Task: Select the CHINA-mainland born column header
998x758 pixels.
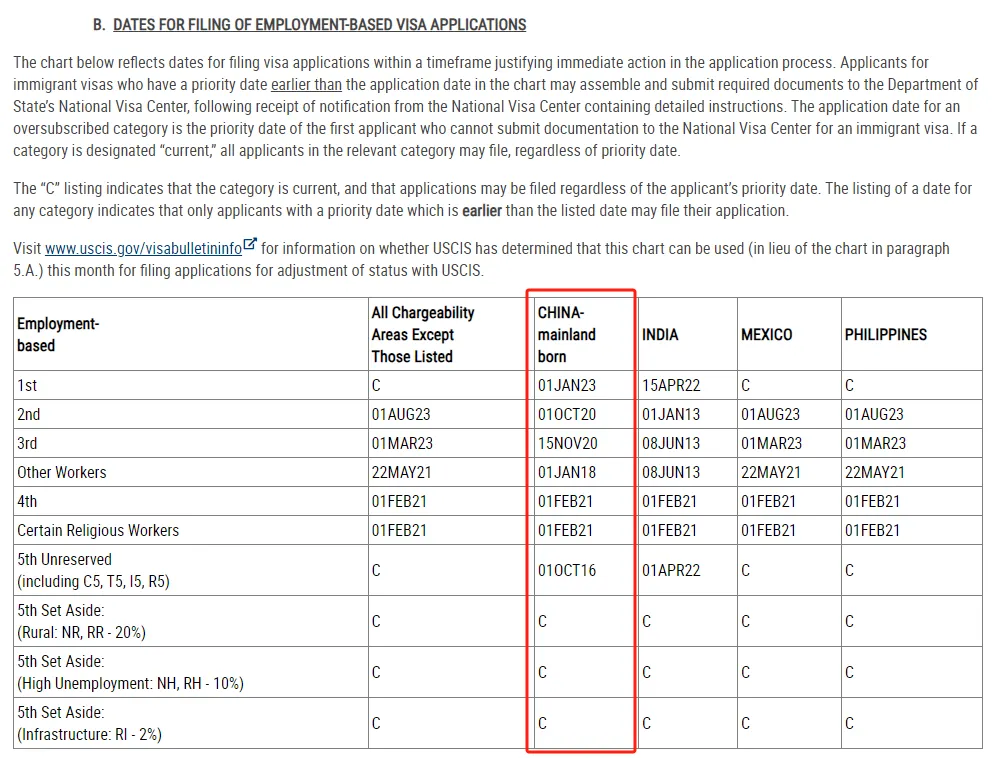Action: pos(567,334)
